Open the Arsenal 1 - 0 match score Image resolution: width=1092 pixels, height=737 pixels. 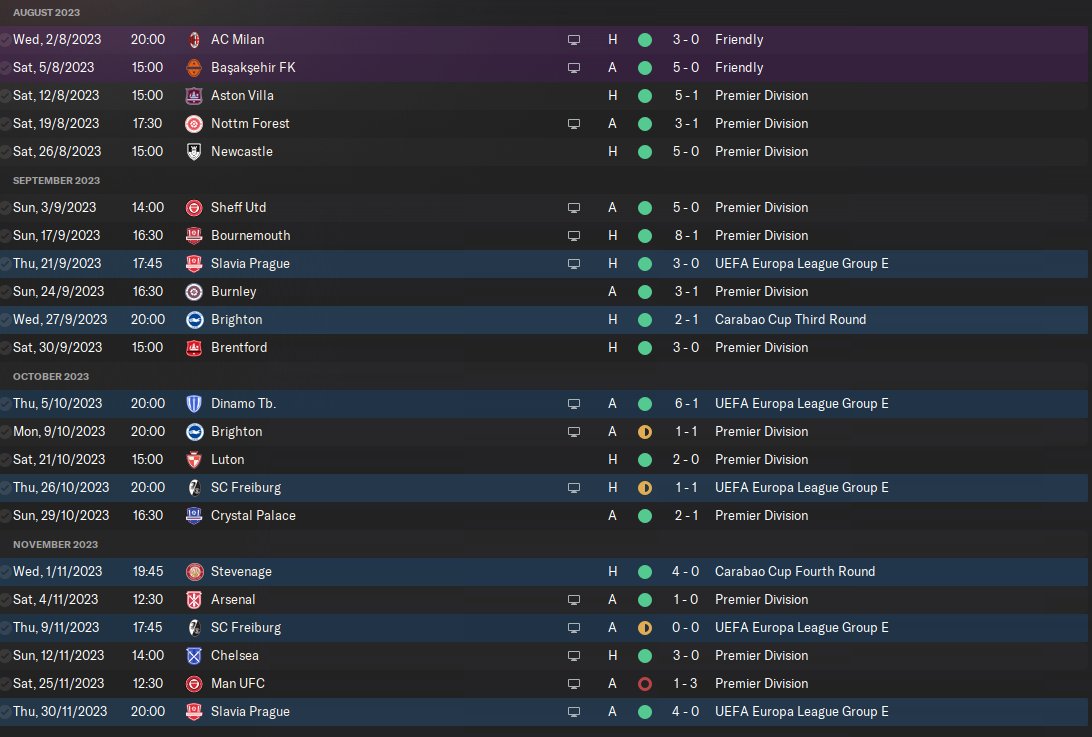coord(686,599)
